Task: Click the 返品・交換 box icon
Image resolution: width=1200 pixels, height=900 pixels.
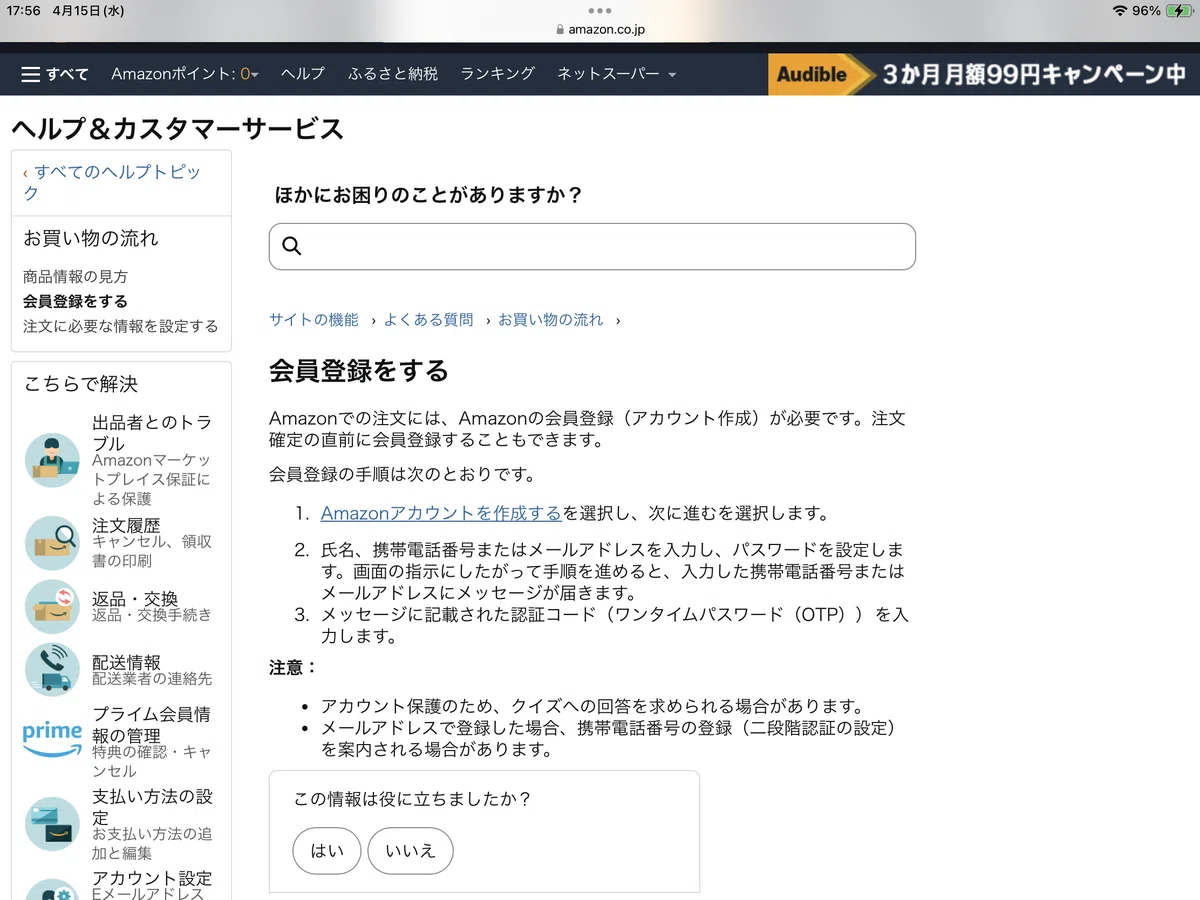Action: [52, 606]
